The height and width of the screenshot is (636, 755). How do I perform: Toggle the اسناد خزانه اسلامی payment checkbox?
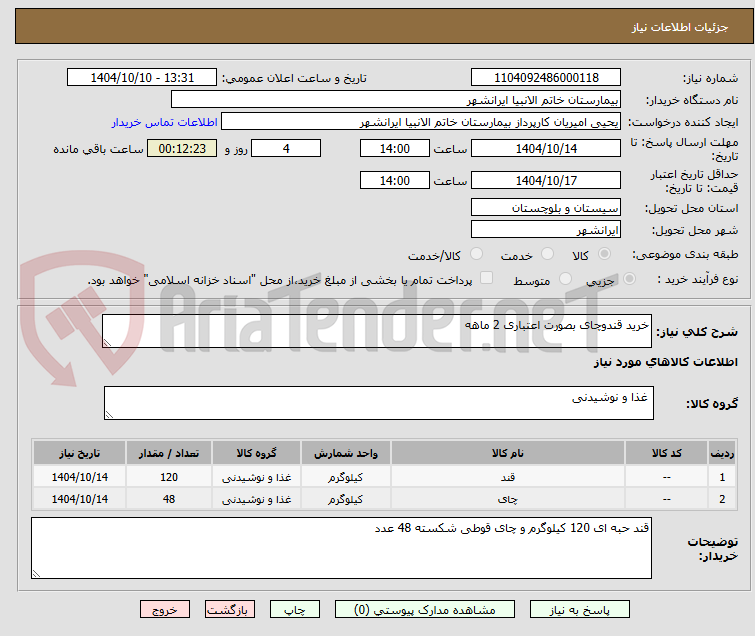(x=487, y=278)
